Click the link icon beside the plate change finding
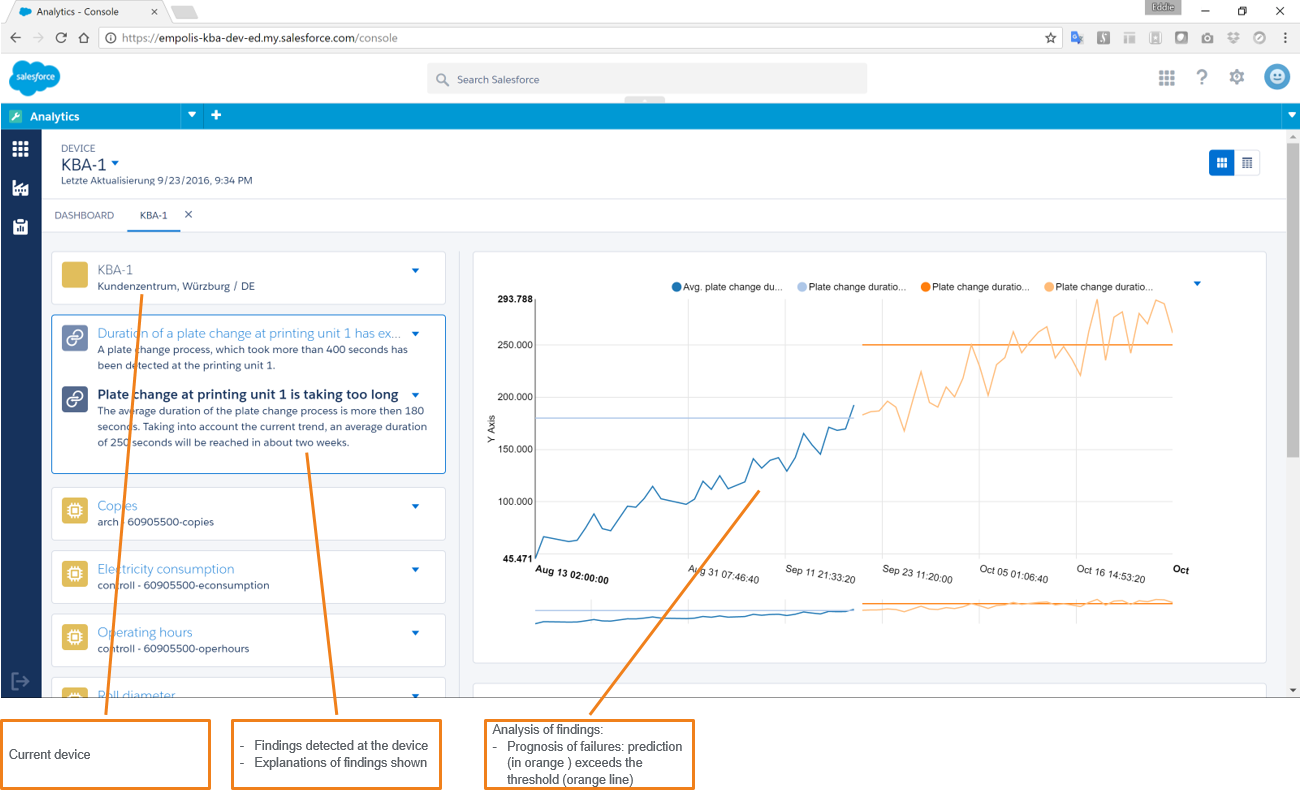 tap(74, 398)
